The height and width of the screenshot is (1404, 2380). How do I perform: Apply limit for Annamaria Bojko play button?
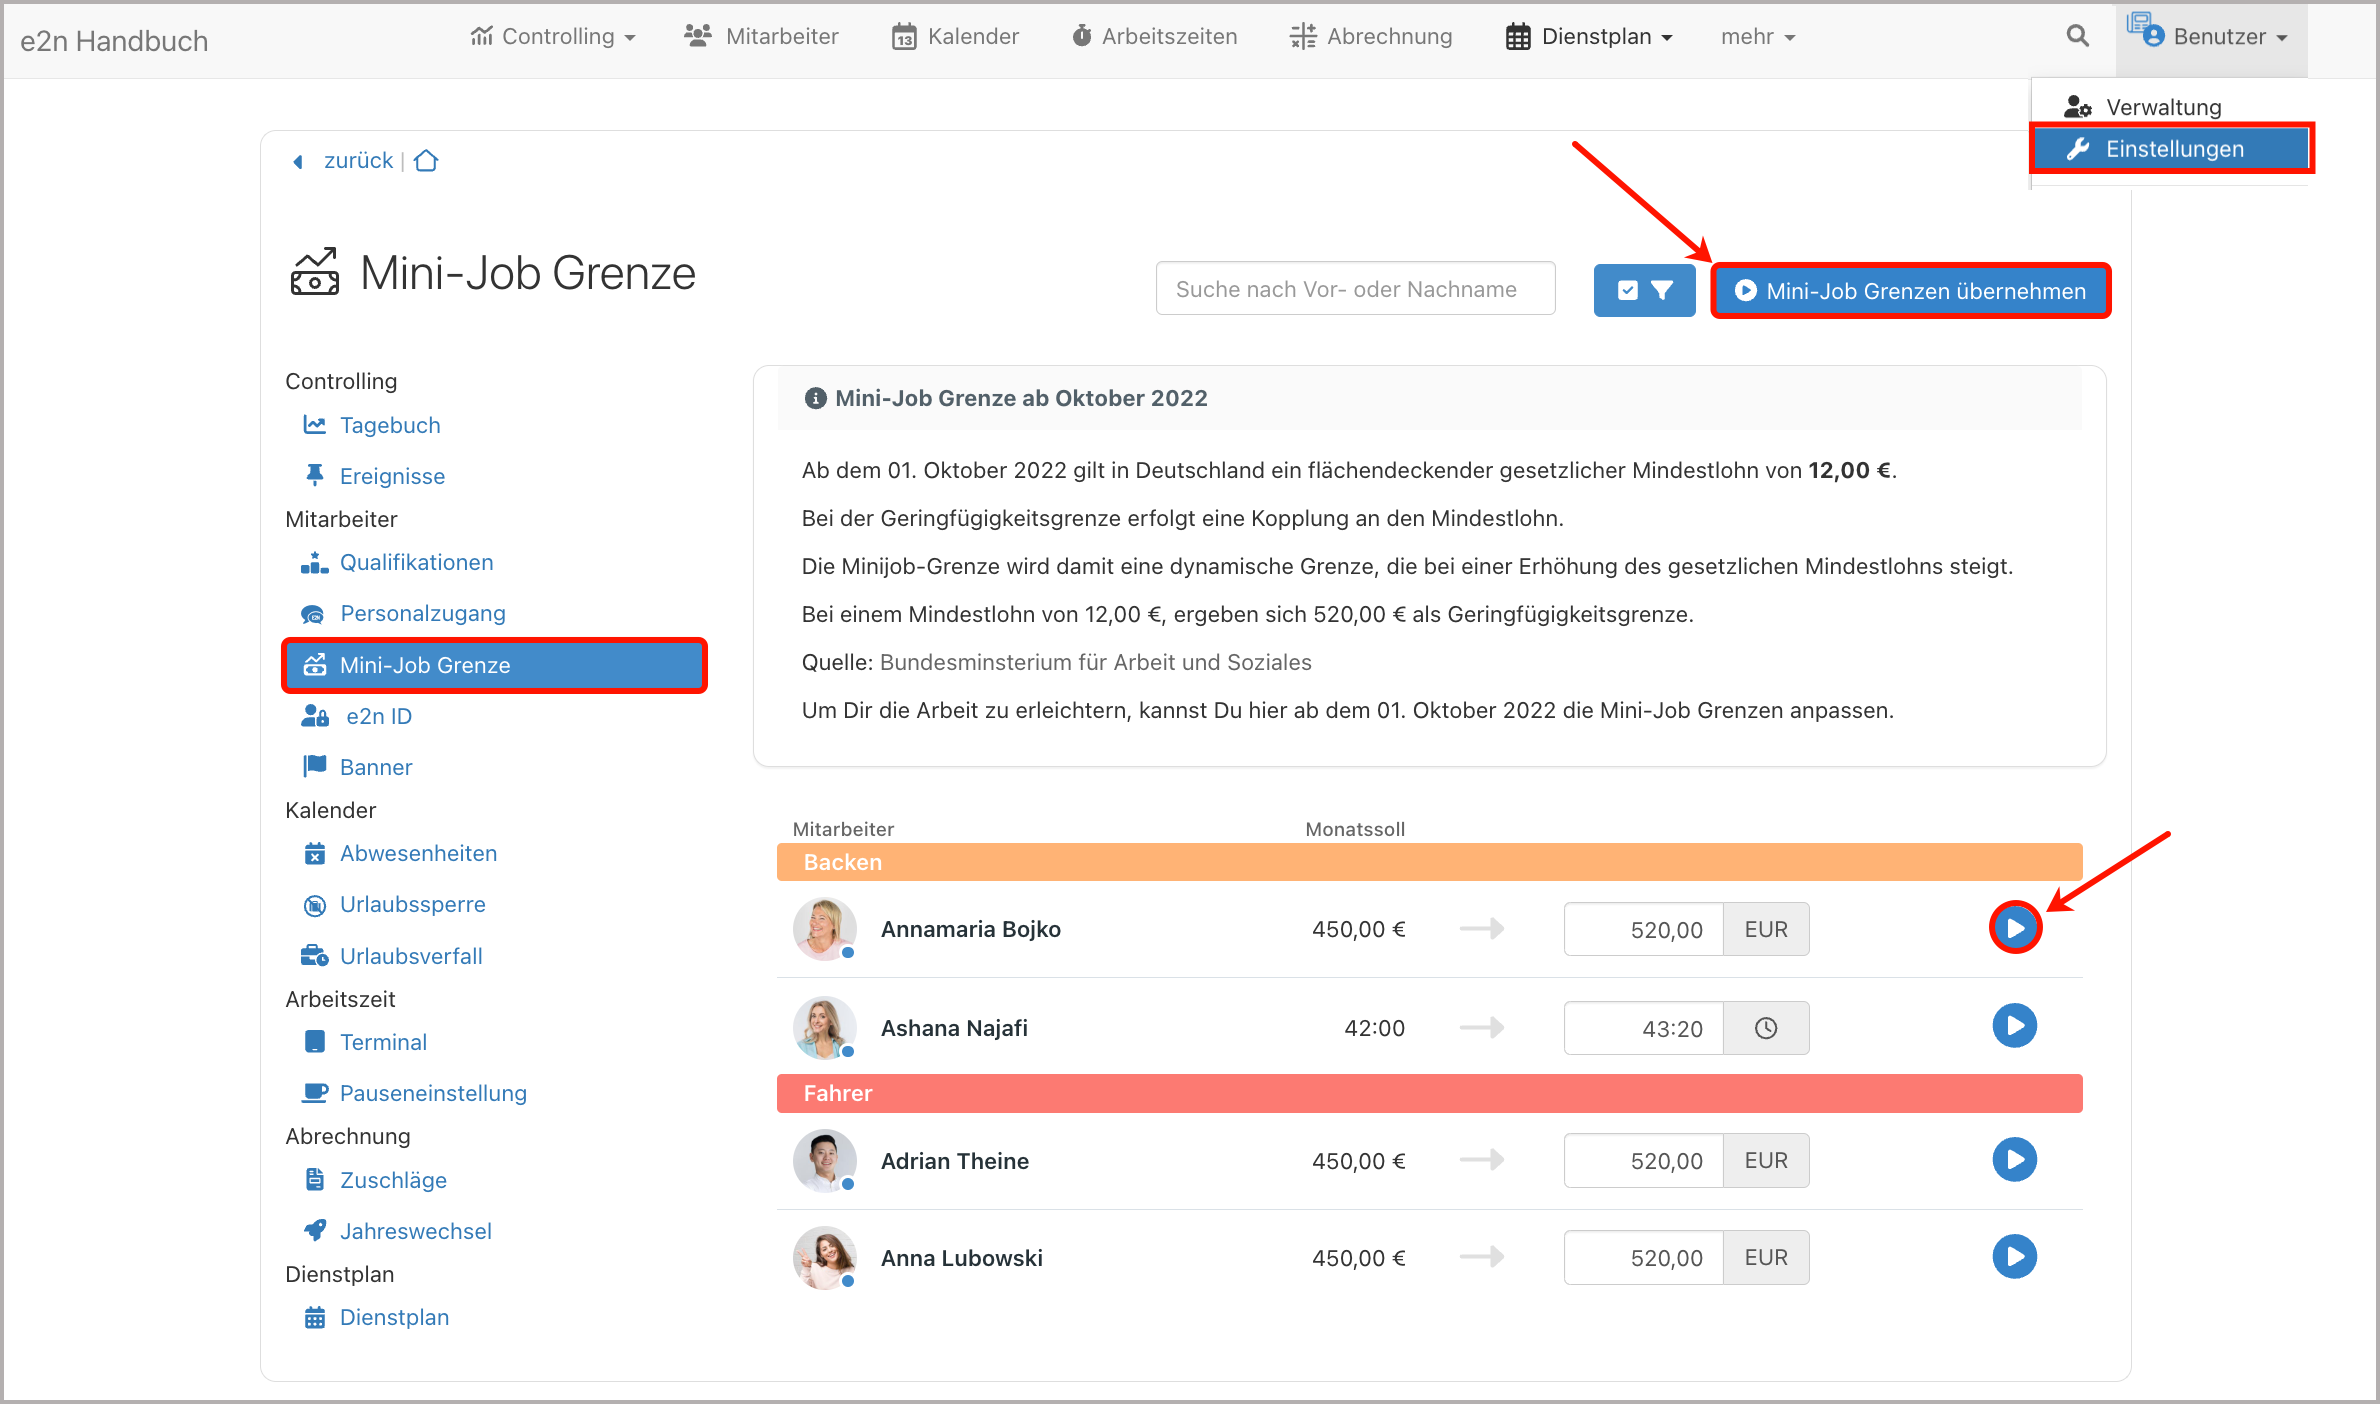point(2014,928)
